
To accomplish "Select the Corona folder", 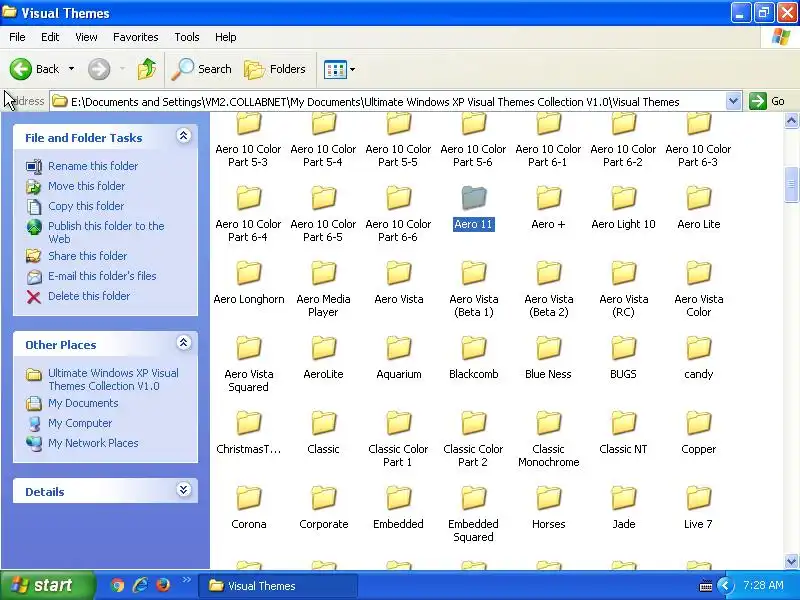I will tap(248, 509).
